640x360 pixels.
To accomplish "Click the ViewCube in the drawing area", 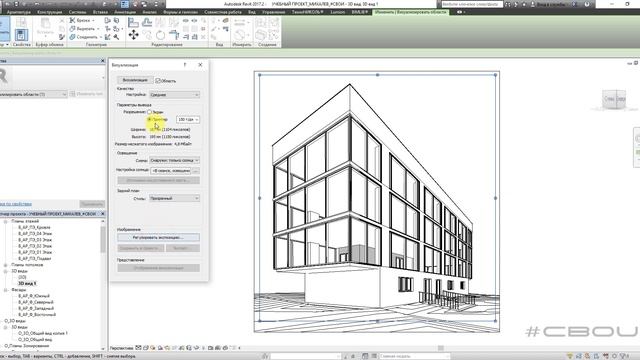I will [x=614, y=99].
